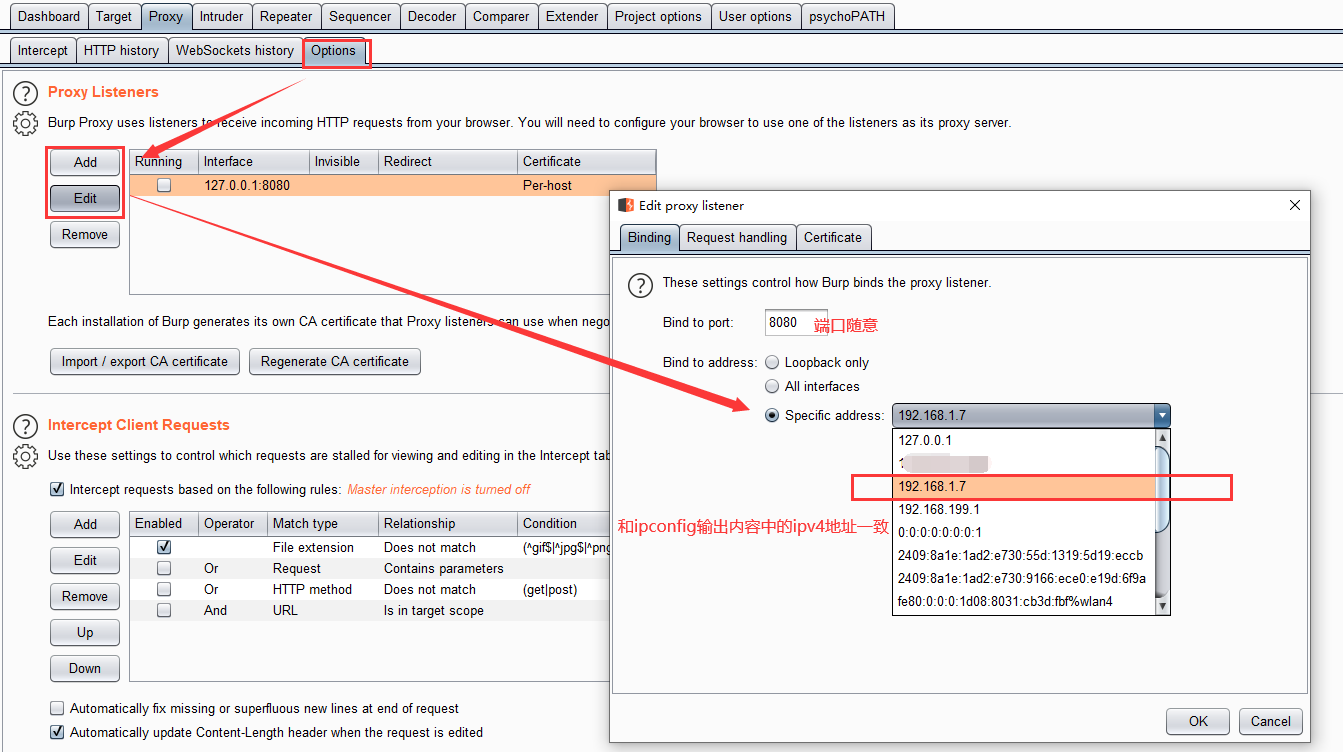Switch to Target tab

tap(114, 16)
